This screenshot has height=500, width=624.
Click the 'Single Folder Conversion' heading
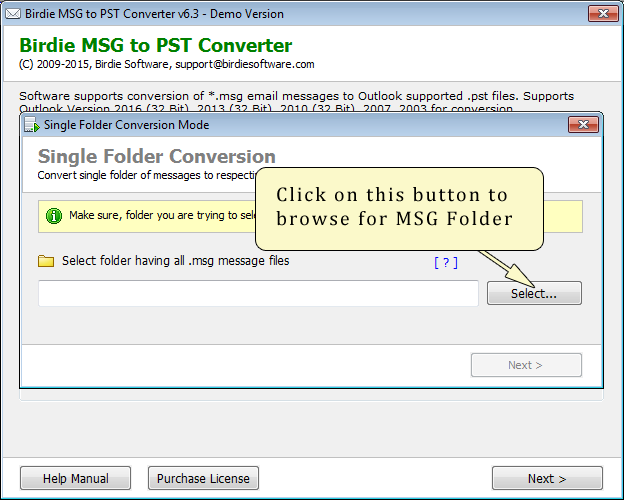(x=156, y=156)
